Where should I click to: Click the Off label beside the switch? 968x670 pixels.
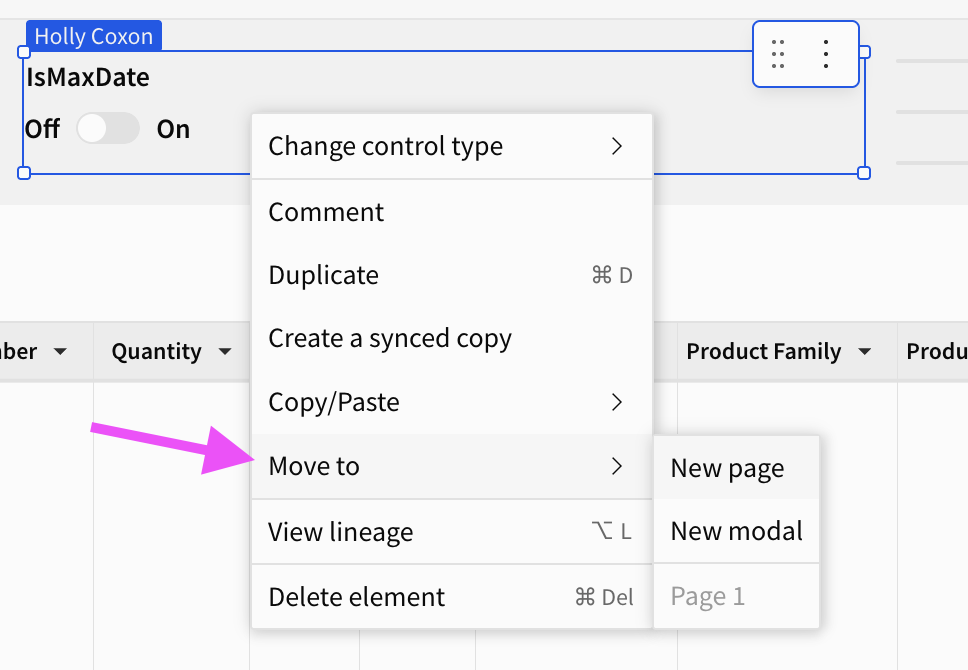[x=42, y=128]
